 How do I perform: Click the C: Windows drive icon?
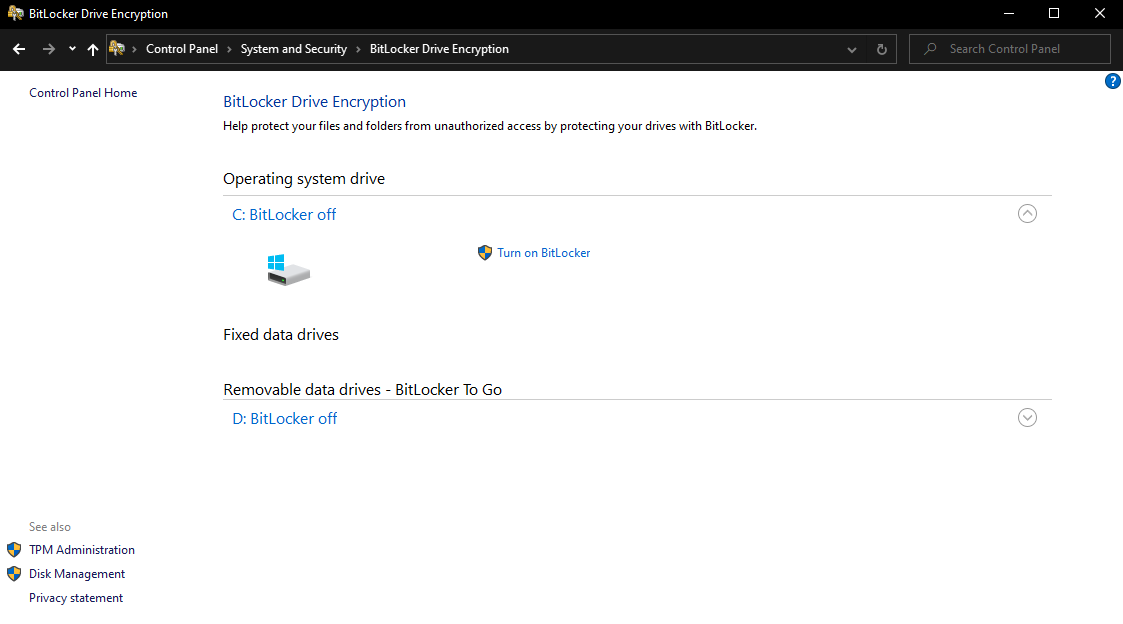pos(288,268)
